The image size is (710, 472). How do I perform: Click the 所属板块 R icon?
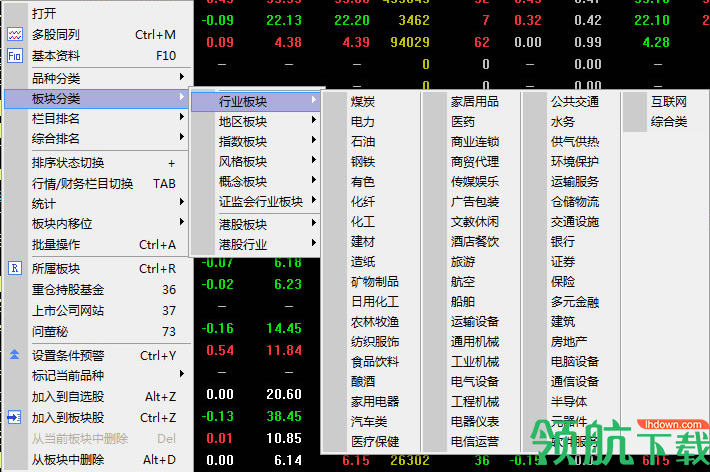point(14,268)
